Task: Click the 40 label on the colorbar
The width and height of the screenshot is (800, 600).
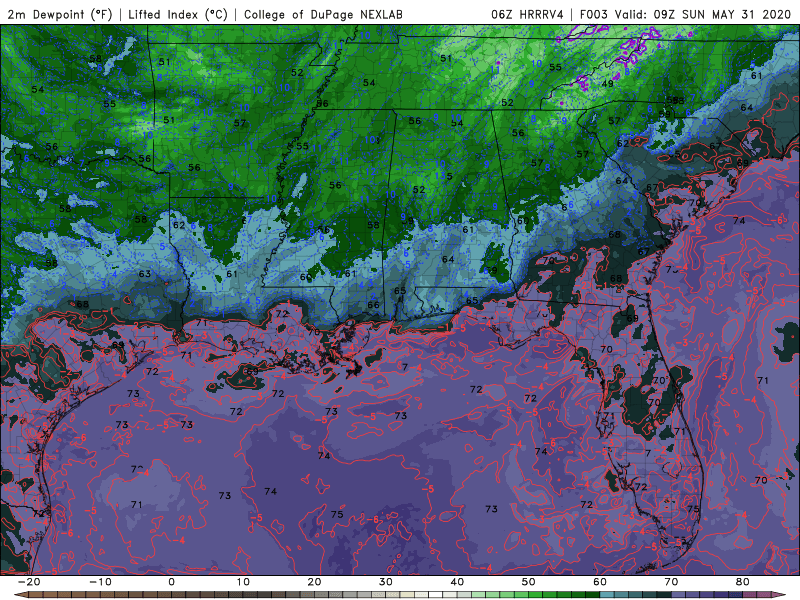Action: click(457, 582)
